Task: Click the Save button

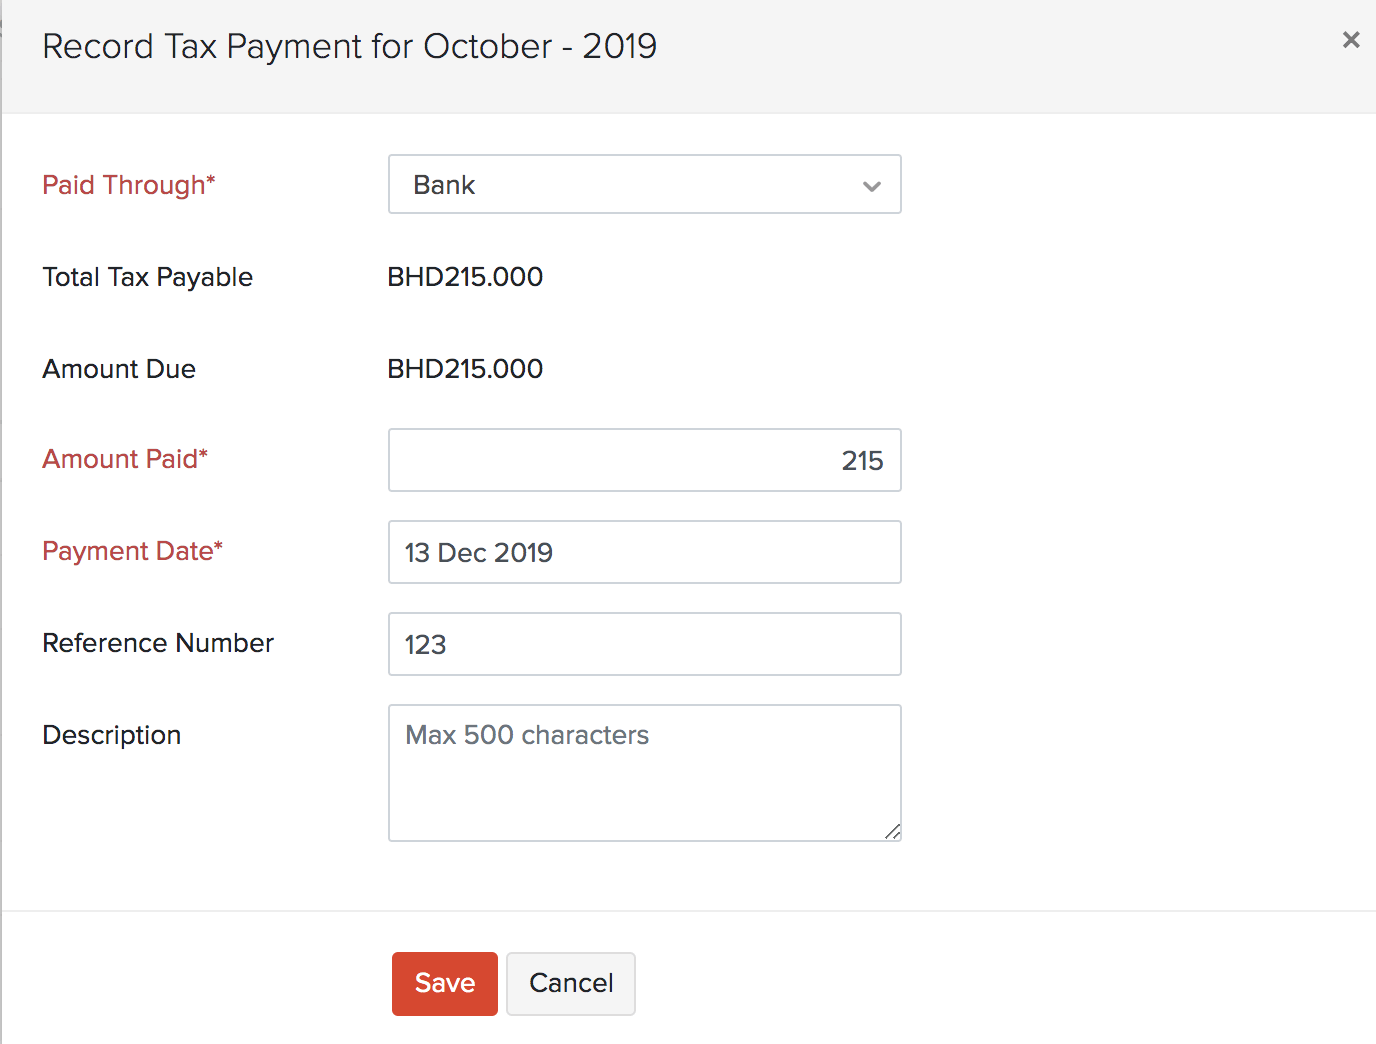Action: pos(444,983)
